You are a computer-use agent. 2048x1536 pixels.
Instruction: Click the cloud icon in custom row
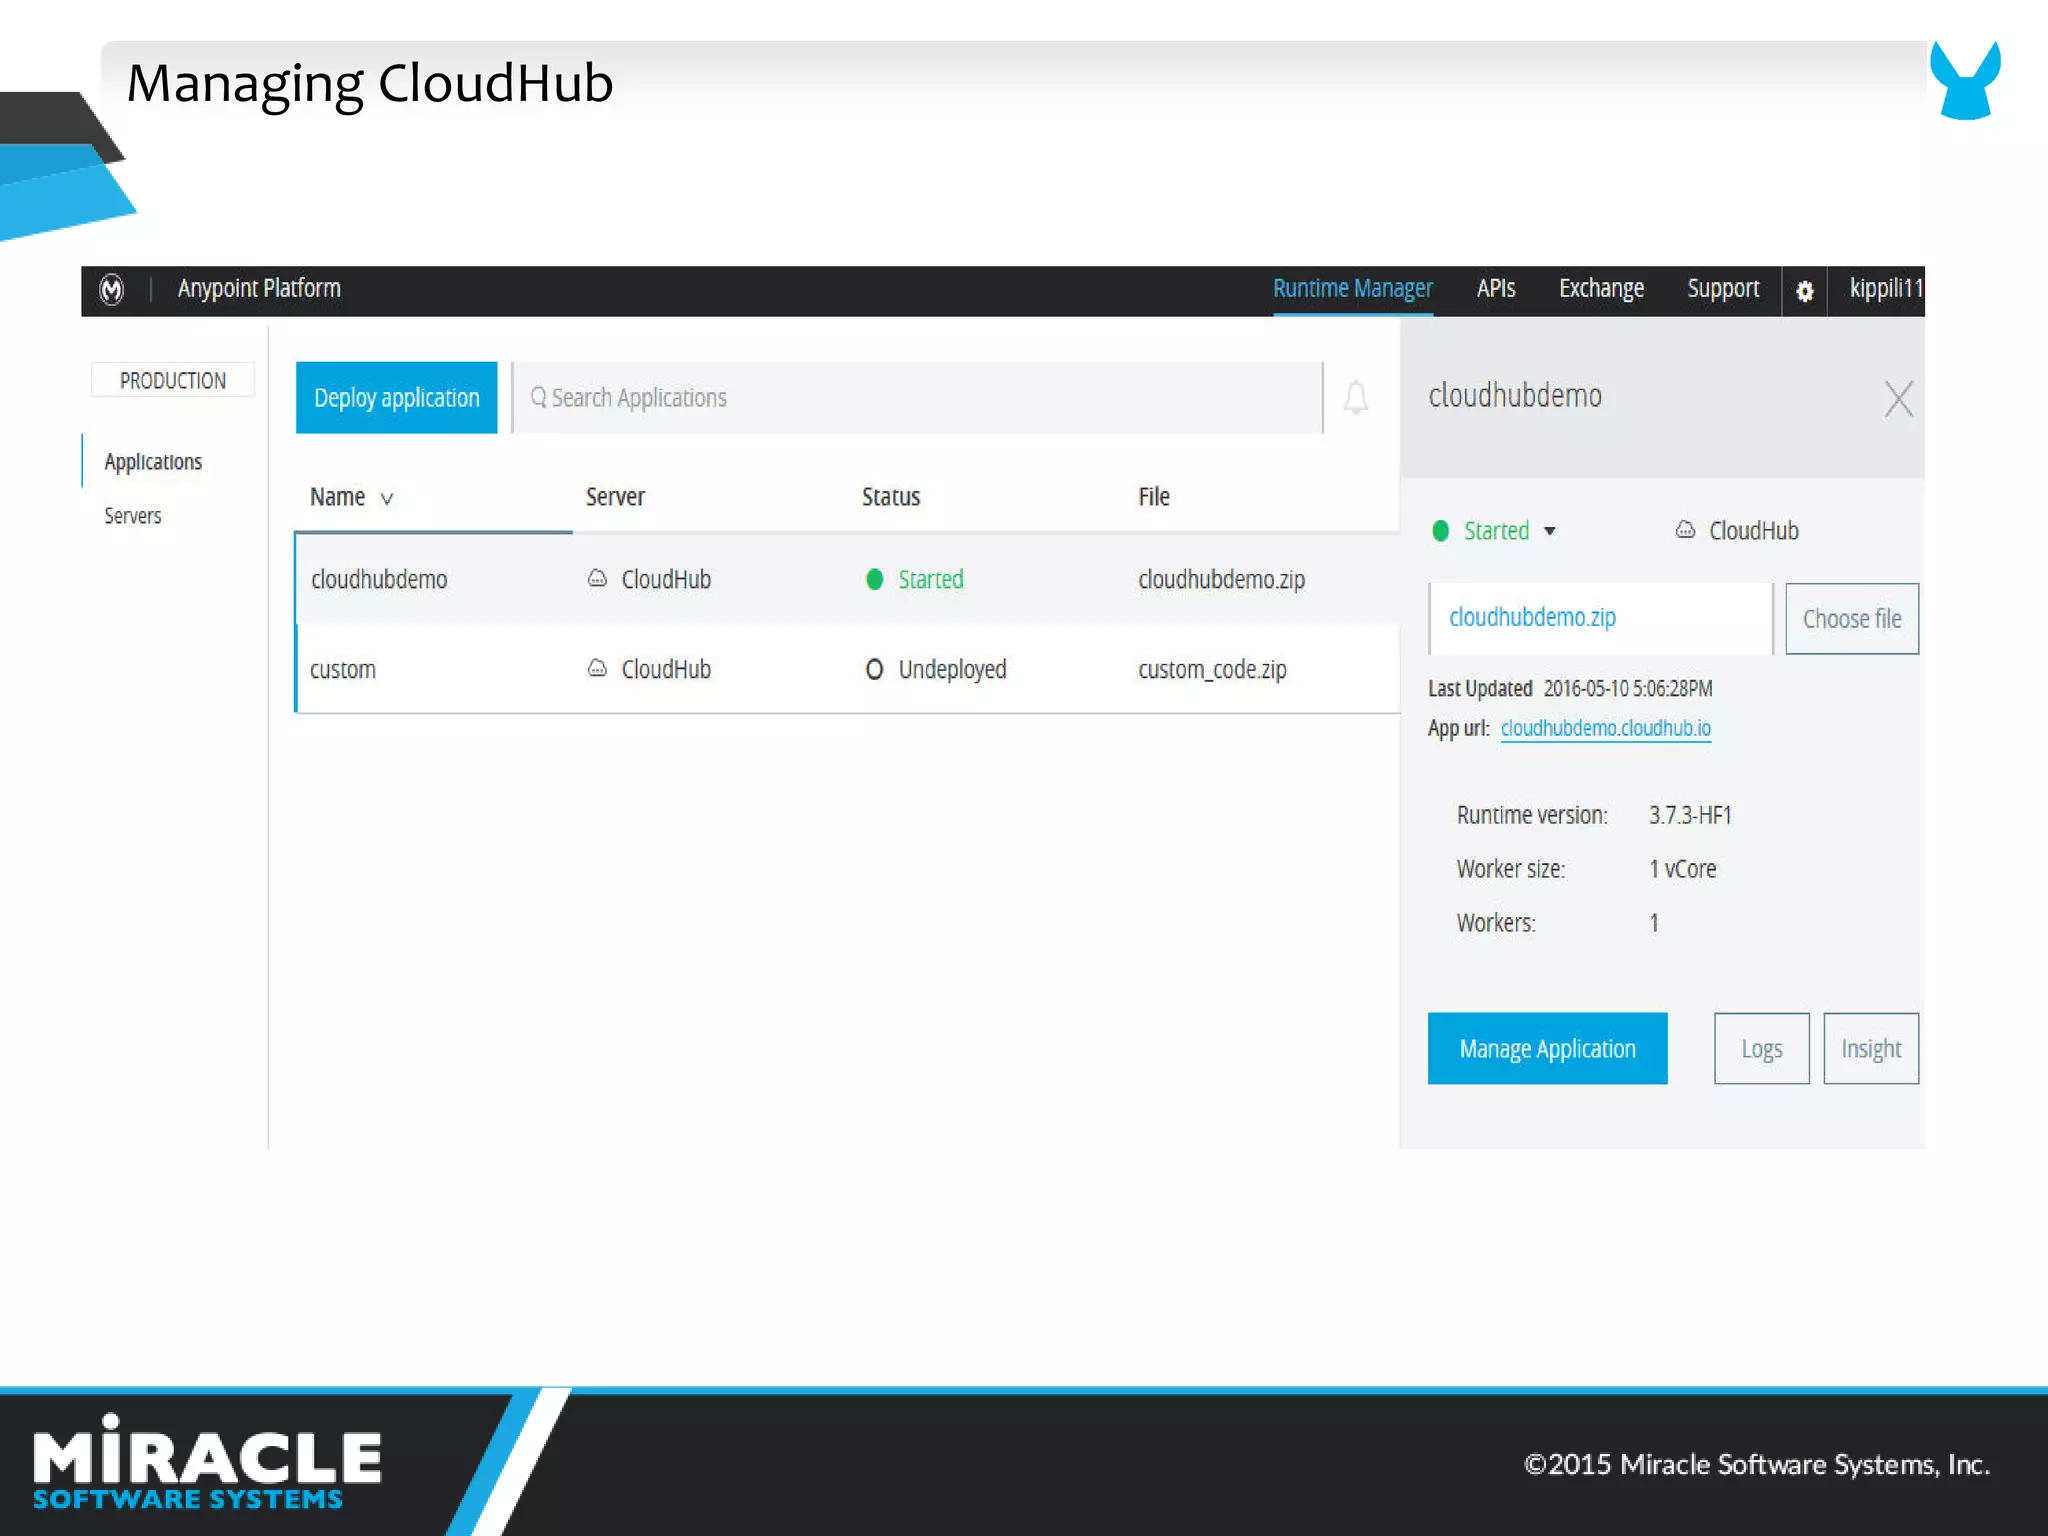tap(597, 668)
